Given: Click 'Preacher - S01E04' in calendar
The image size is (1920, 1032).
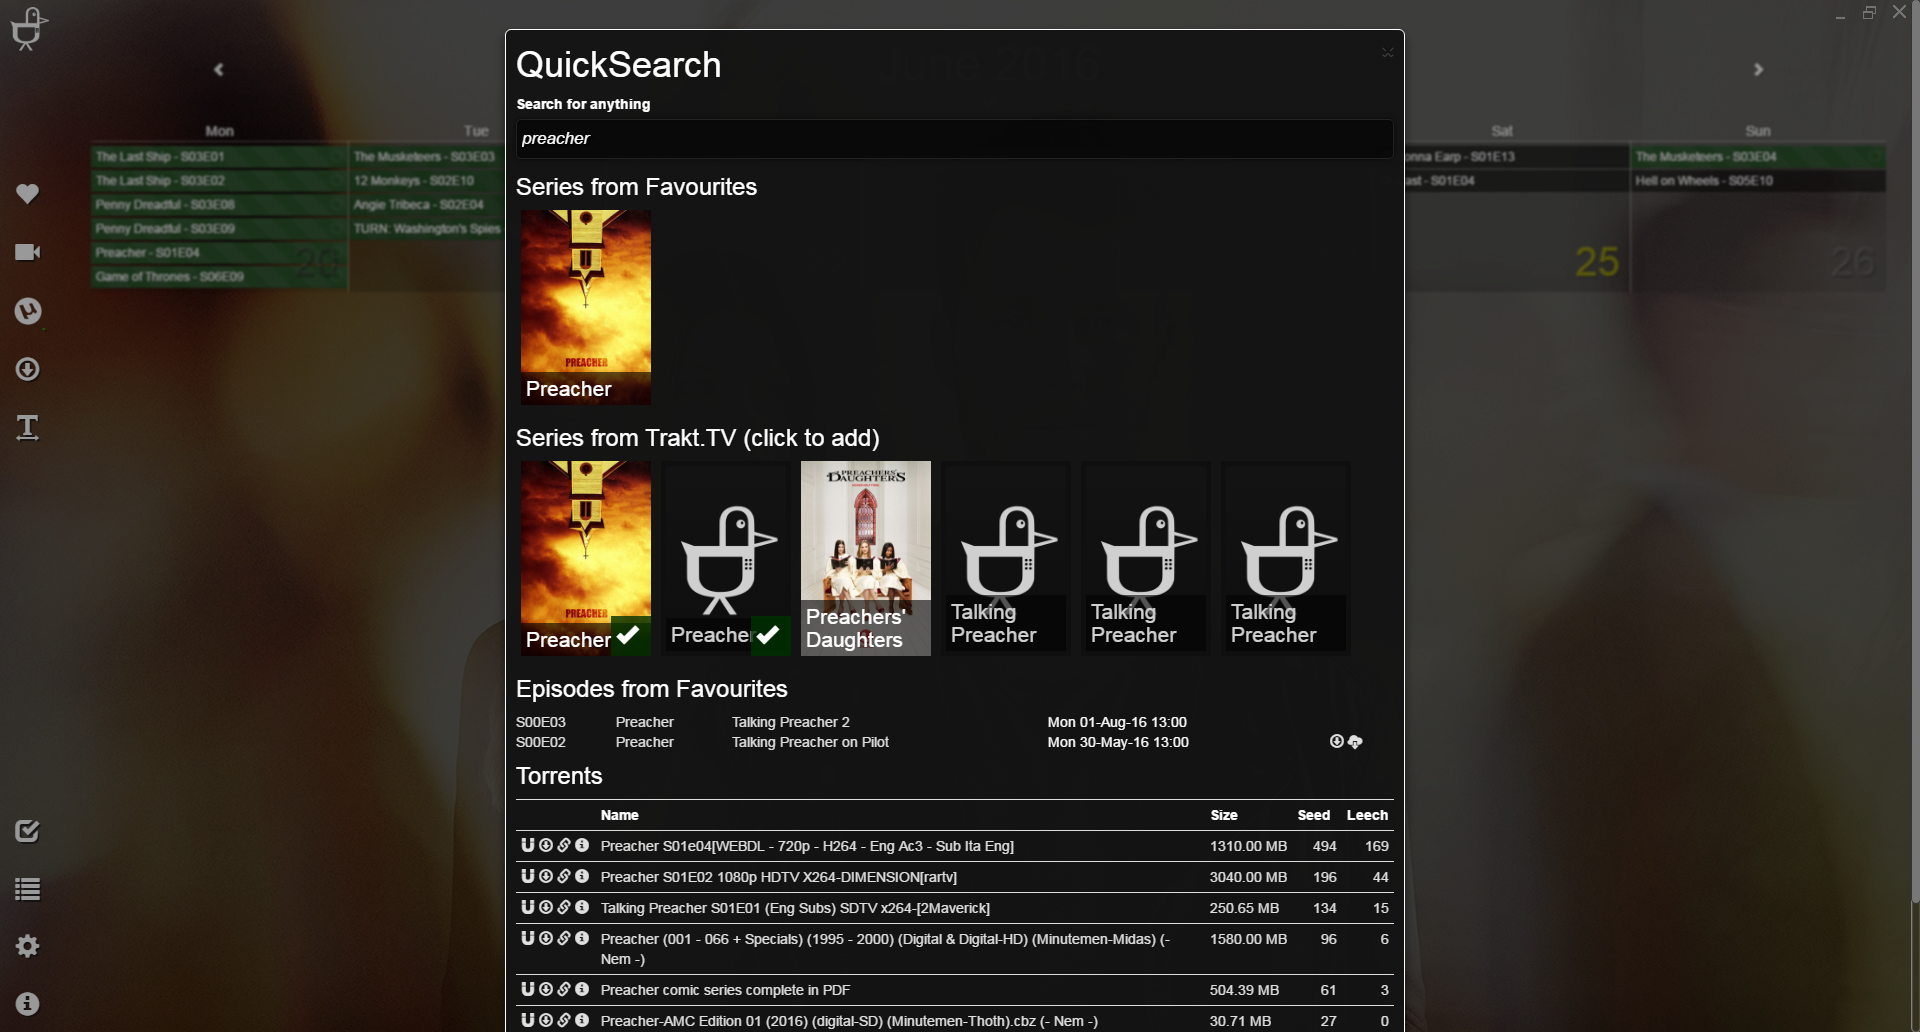Looking at the screenshot, I should point(219,253).
